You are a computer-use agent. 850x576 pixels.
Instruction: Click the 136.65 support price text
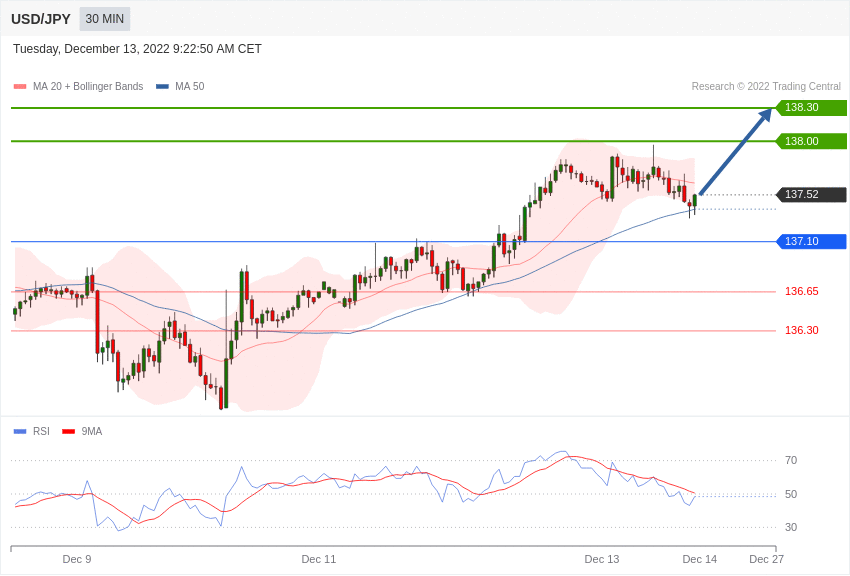click(802, 291)
